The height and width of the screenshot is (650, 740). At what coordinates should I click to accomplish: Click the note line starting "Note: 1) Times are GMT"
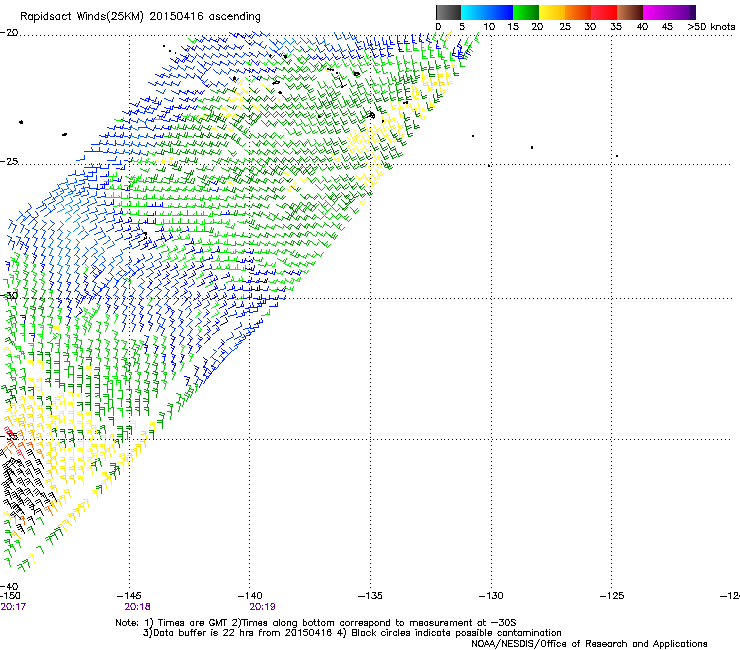[316, 623]
